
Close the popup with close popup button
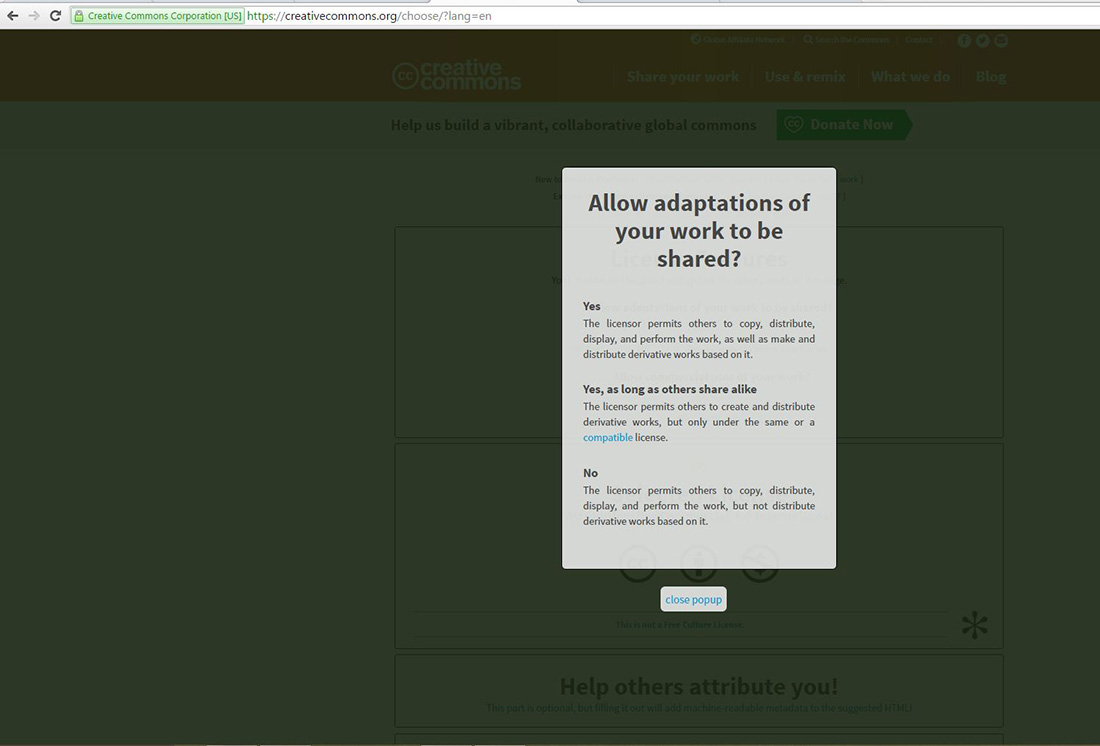[x=693, y=599]
